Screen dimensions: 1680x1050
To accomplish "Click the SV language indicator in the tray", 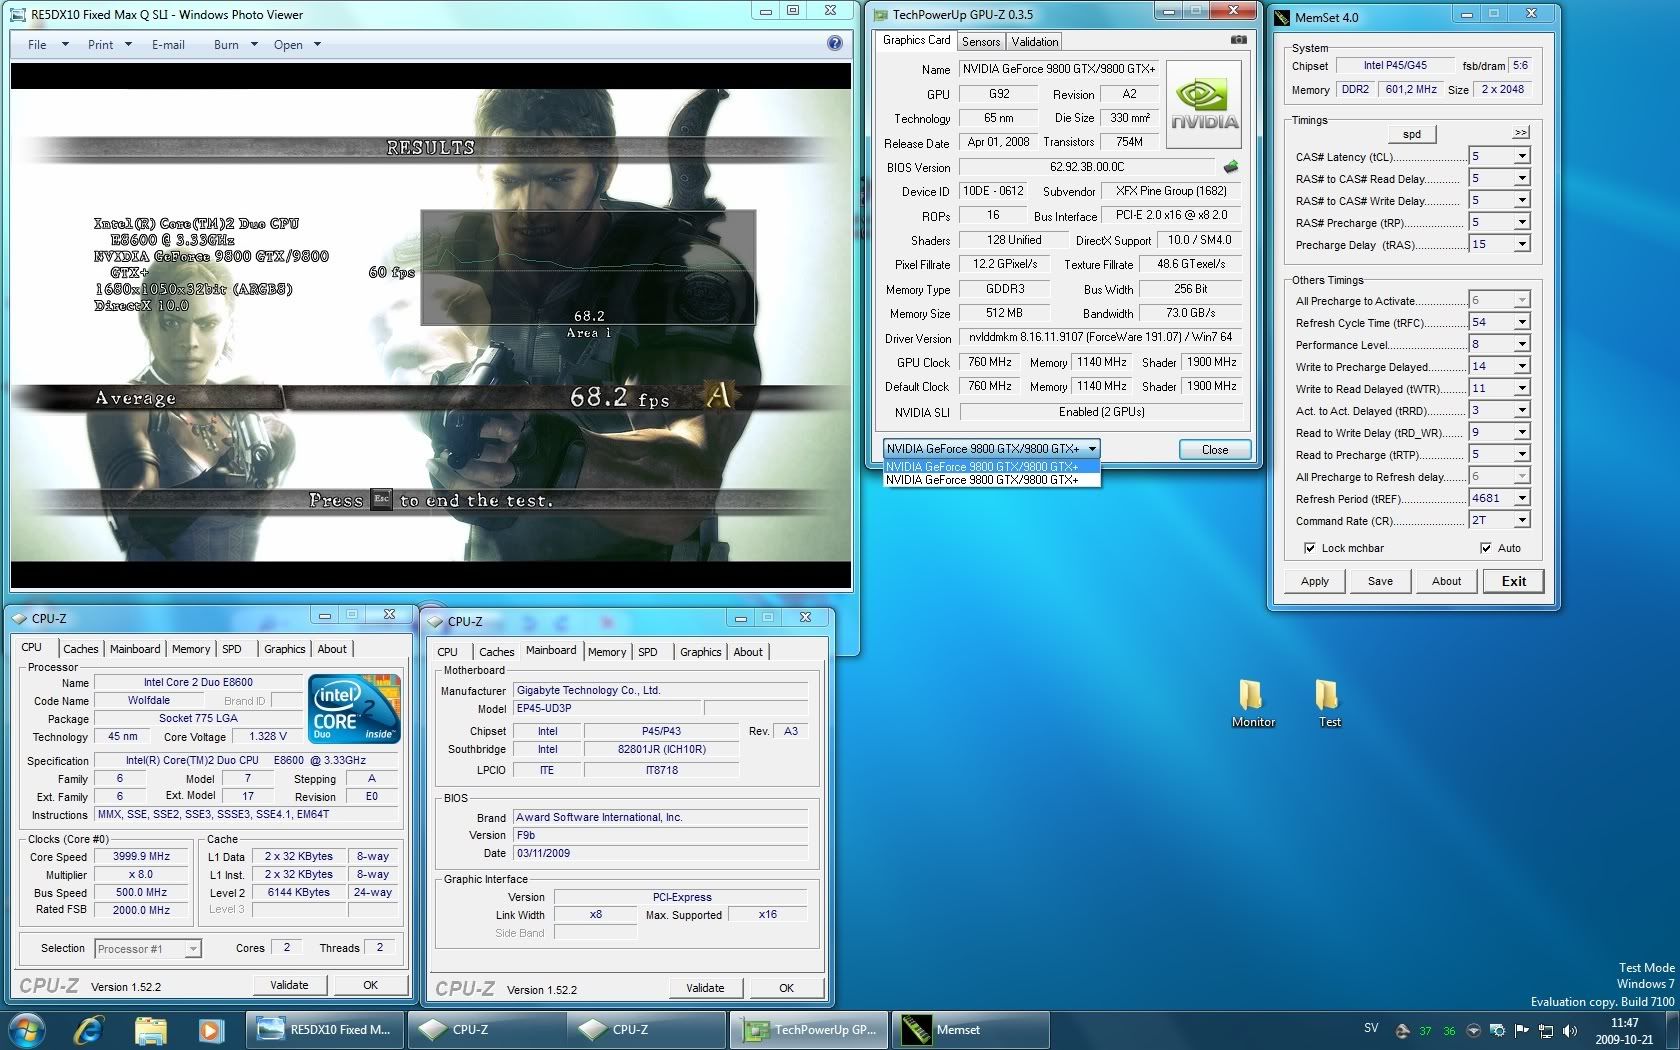I will click(1371, 1028).
